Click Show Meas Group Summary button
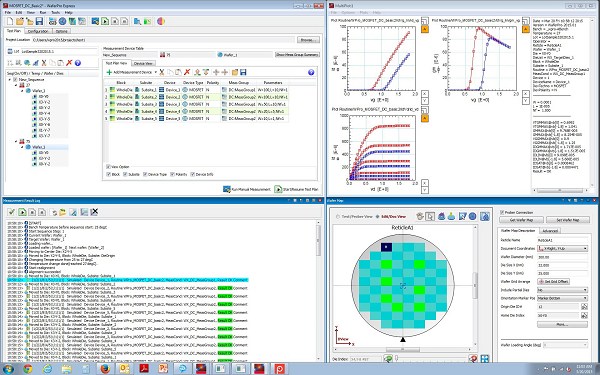This screenshot has width=600, height=375. pos(297,55)
